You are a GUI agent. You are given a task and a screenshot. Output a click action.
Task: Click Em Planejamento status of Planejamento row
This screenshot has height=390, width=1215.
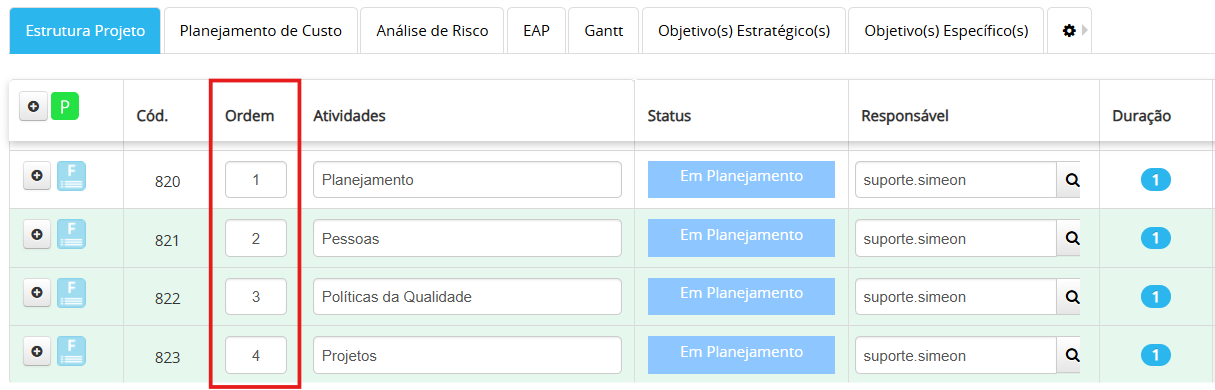[x=741, y=179]
